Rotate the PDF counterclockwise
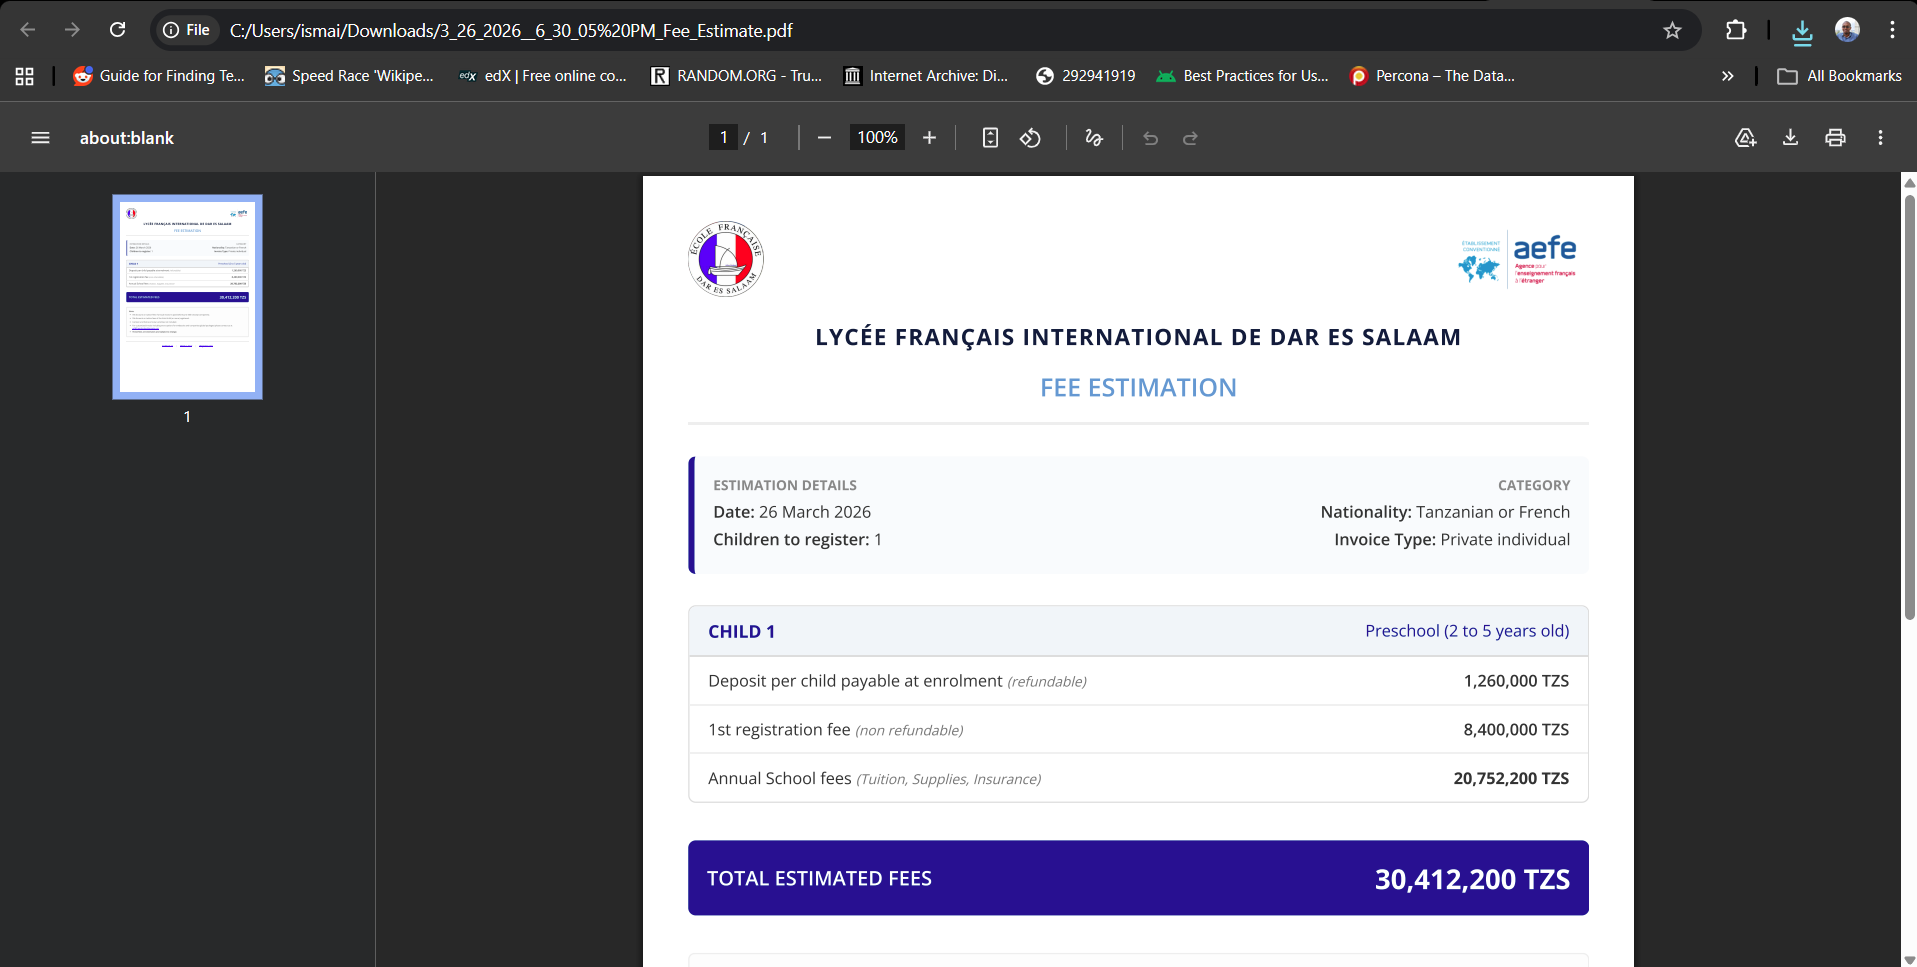Screen dimensions: 1917x967 tap(1030, 138)
